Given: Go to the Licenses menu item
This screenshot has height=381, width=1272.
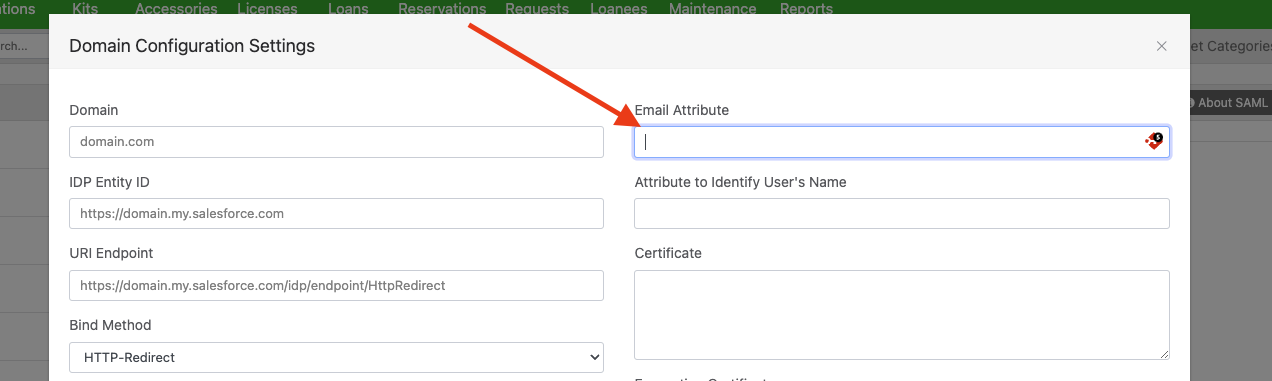Looking at the screenshot, I should (x=267, y=9).
